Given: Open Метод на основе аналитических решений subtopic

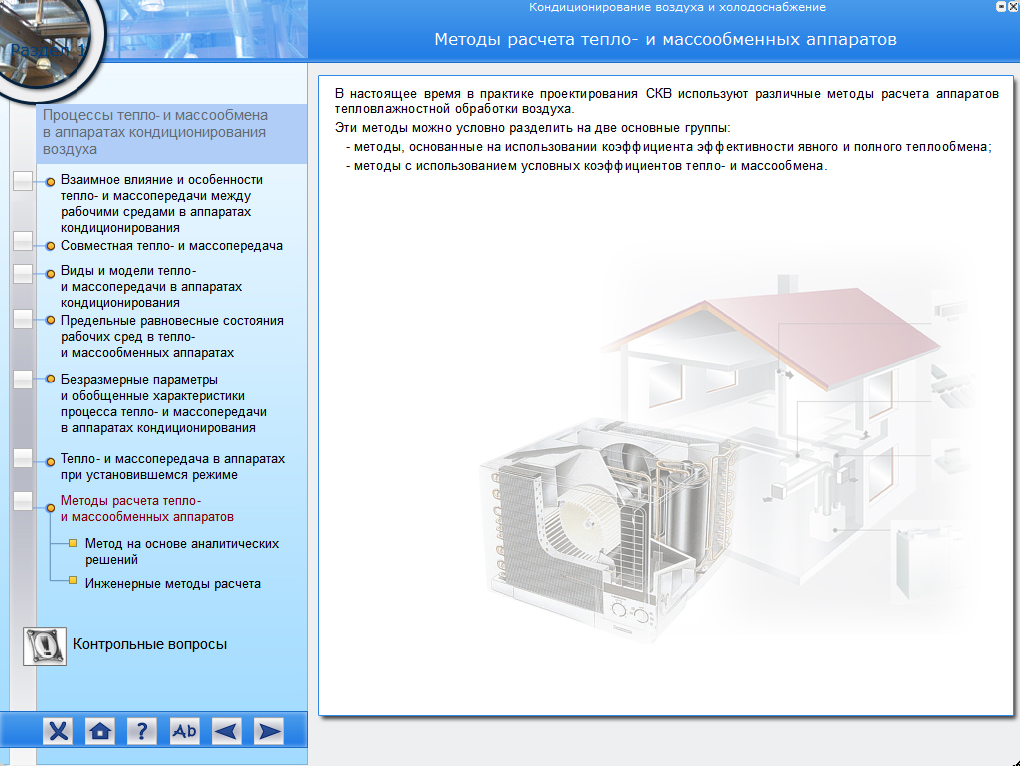Looking at the screenshot, I should (181, 551).
